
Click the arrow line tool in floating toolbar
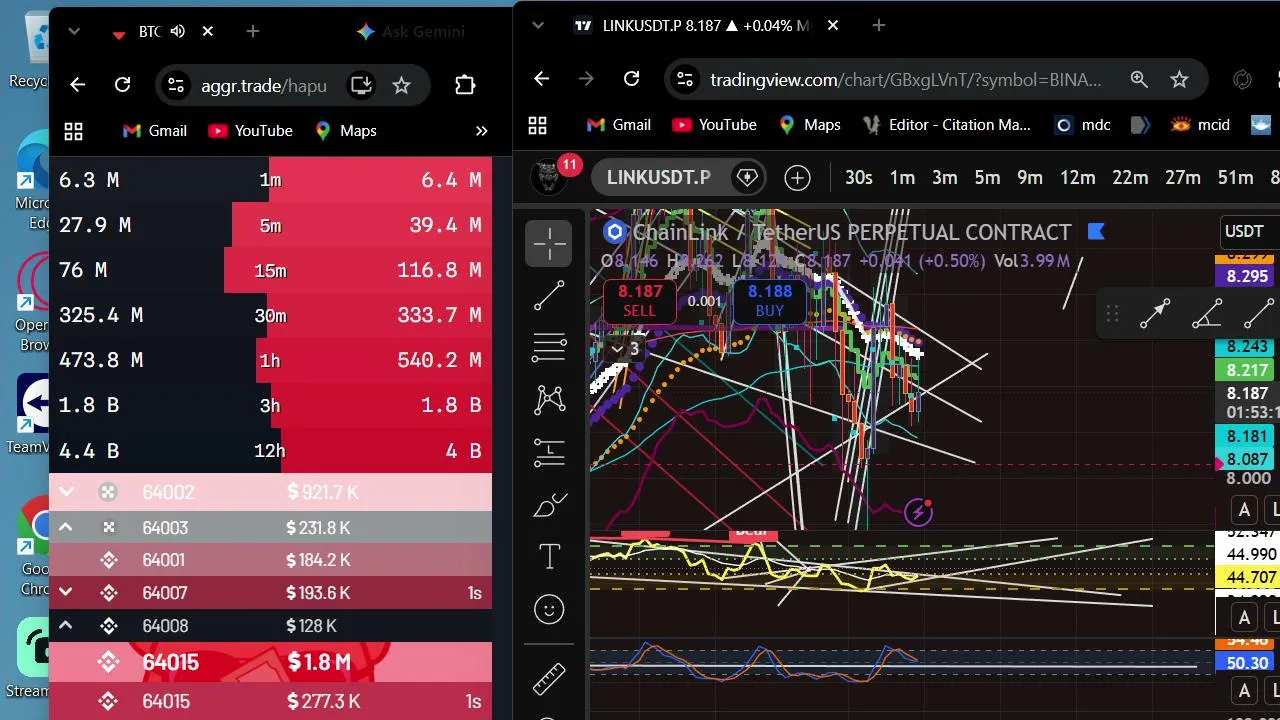tap(1155, 314)
